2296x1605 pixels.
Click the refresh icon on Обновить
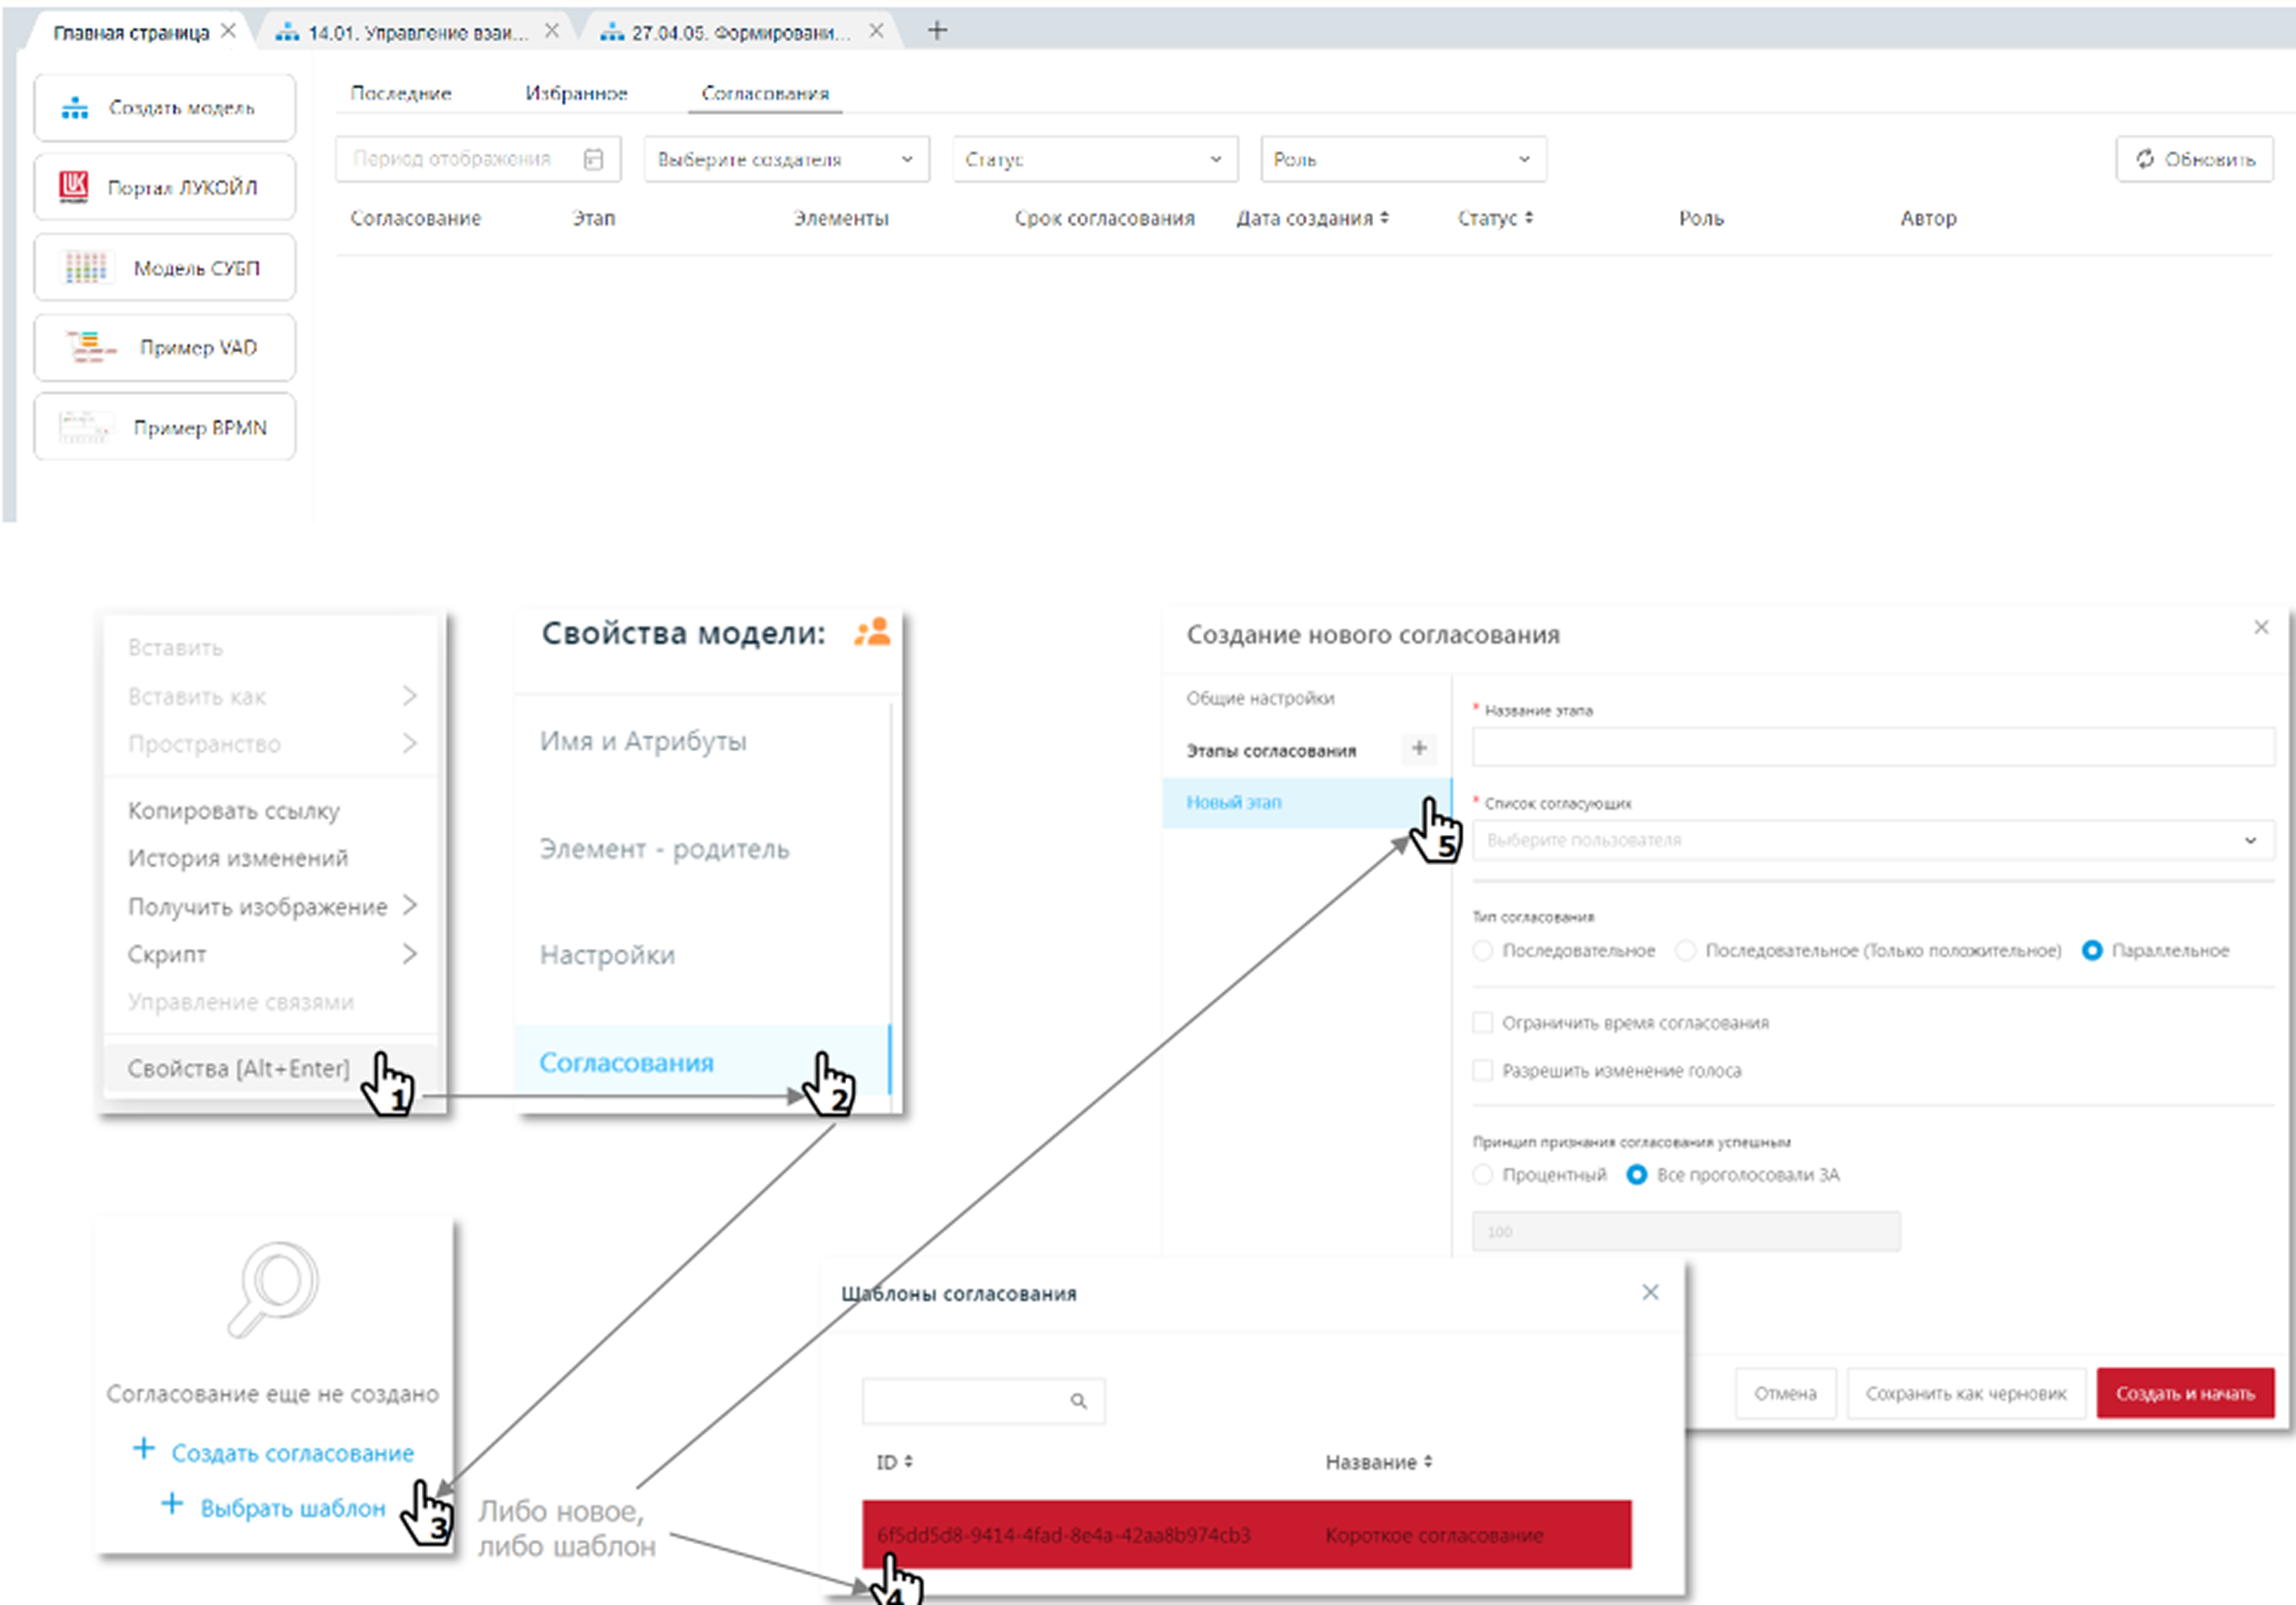point(2144,159)
